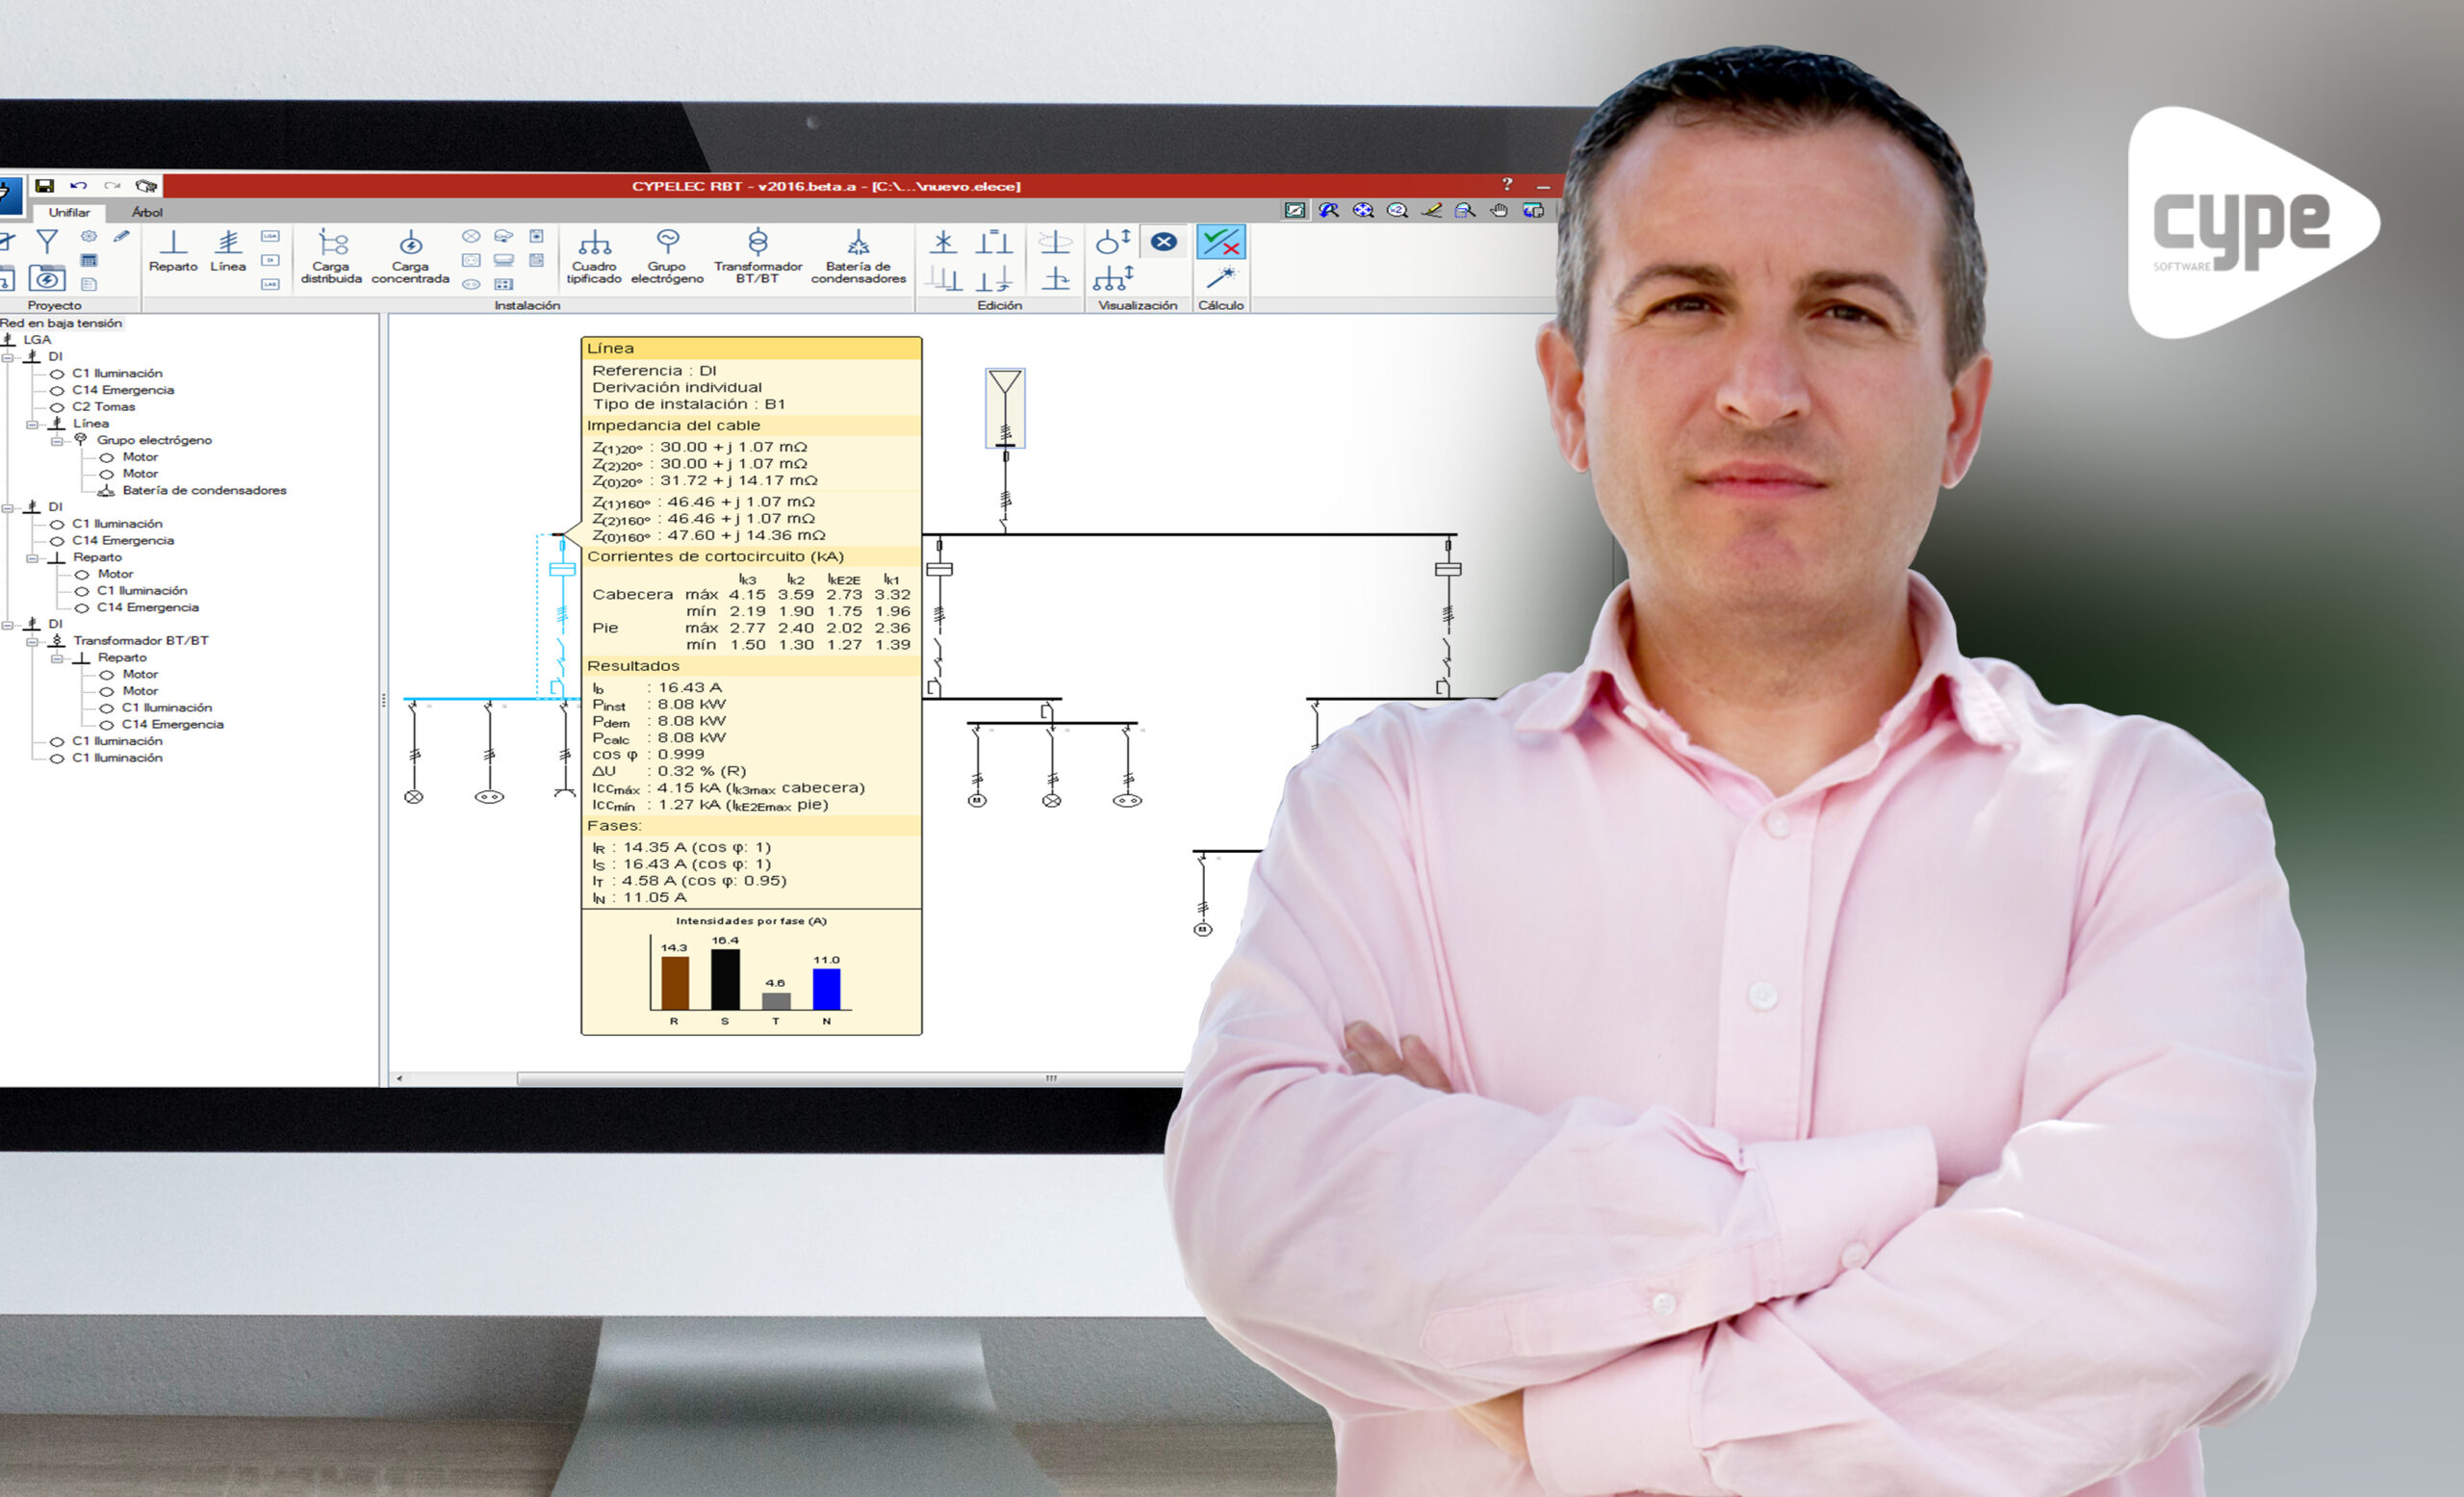Redo the undone action
Image resolution: width=2464 pixels, height=1497 pixels.
point(112,186)
